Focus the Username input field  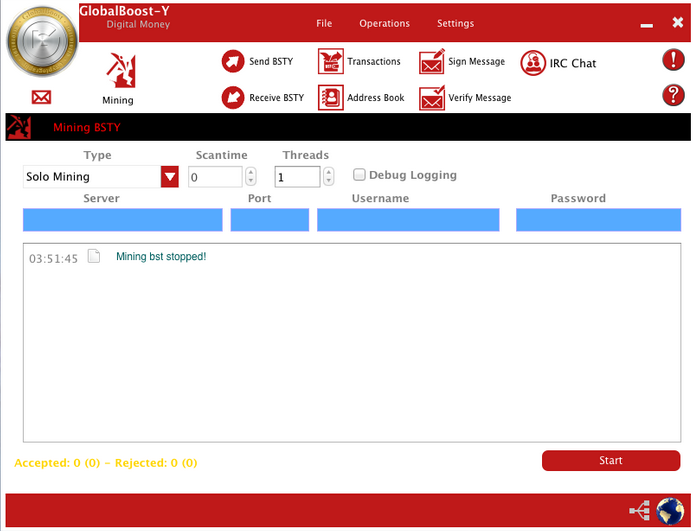click(408, 220)
